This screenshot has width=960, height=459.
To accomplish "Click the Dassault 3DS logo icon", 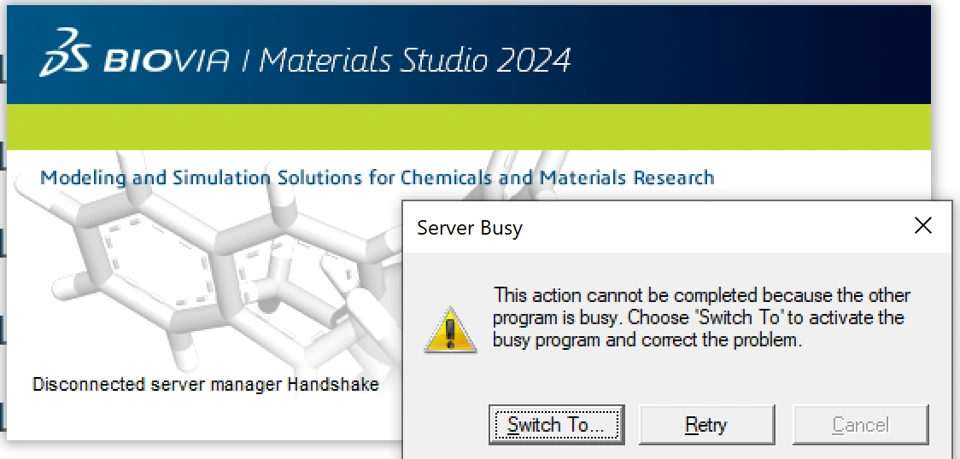I will (64, 57).
